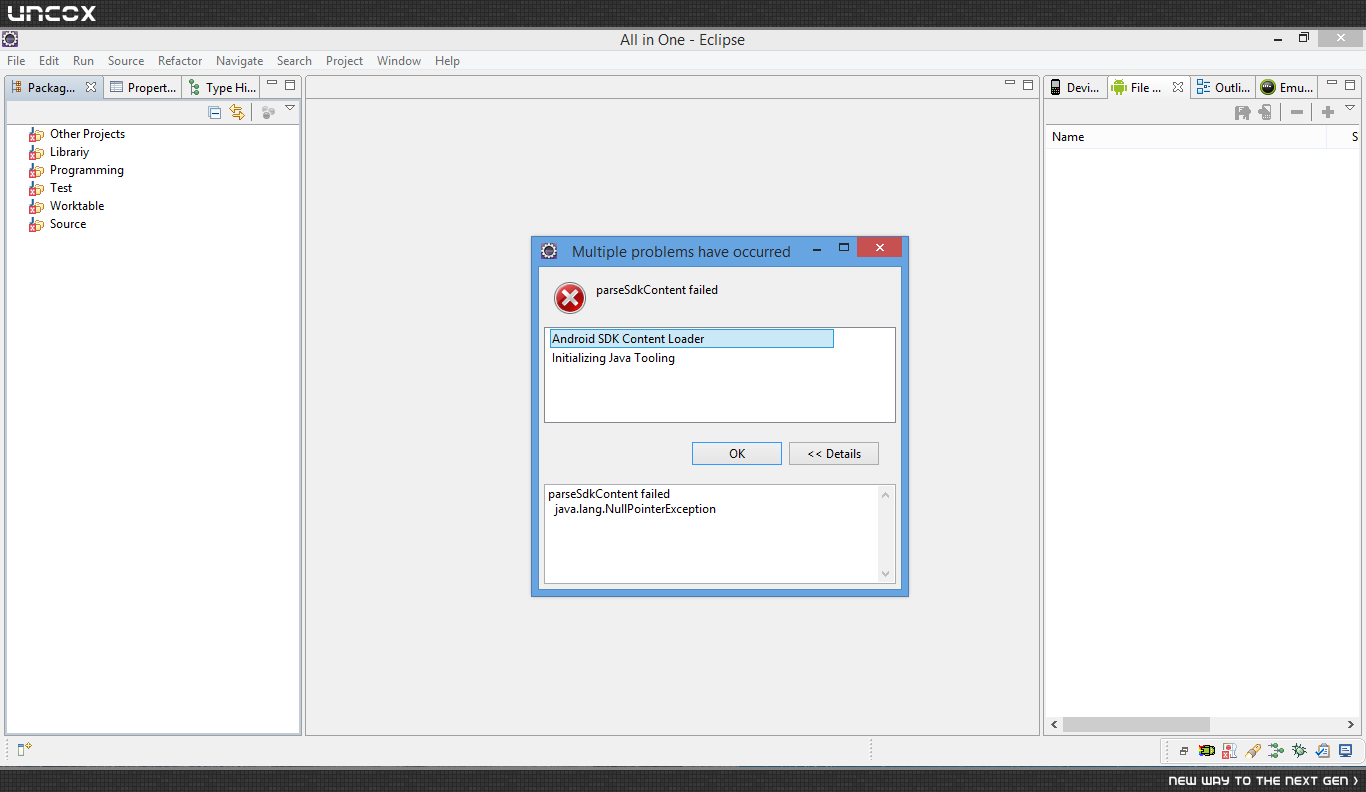Viewport: 1366px width, 792px height.
Task: Switch to the Devices tab
Action: click(x=1075, y=88)
